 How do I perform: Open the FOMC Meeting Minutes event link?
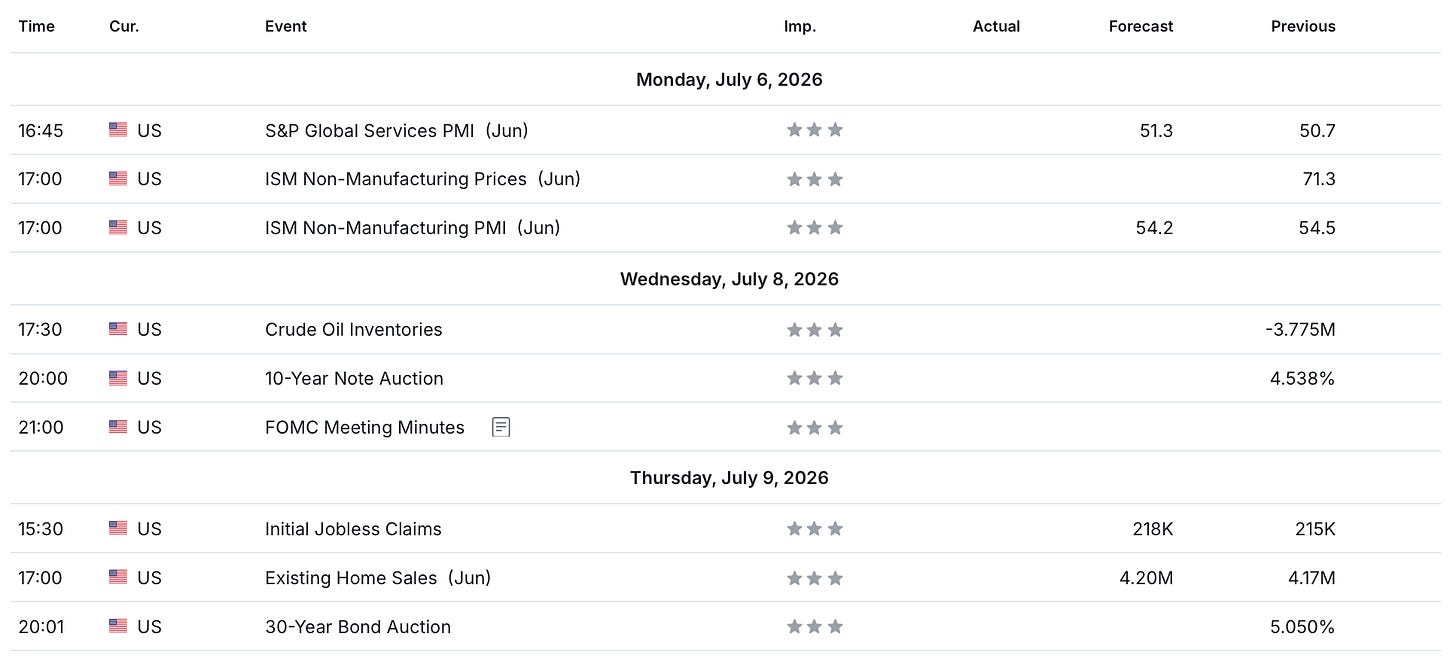pyautogui.click(x=364, y=428)
